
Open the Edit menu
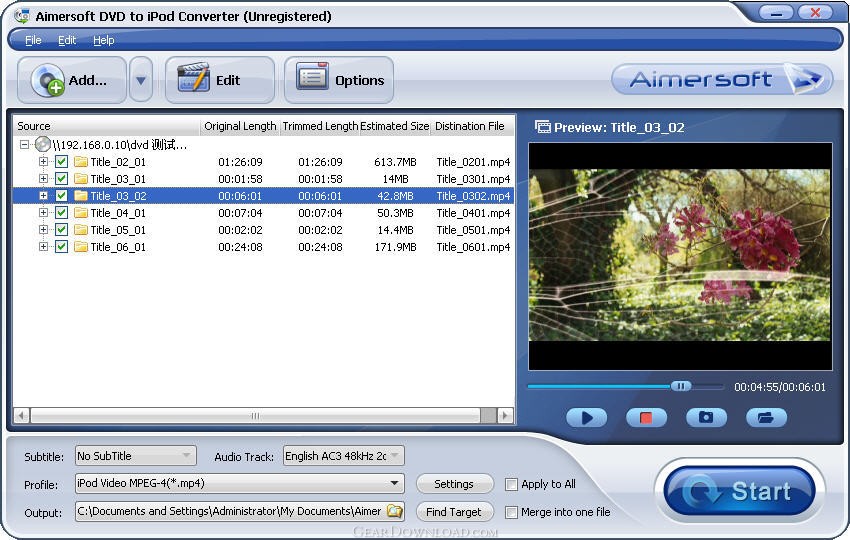(67, 40)
